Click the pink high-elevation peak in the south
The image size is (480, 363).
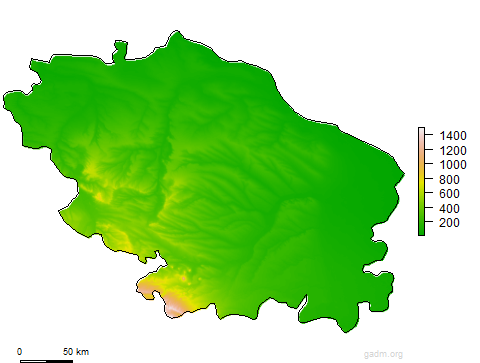pos(175,307)
